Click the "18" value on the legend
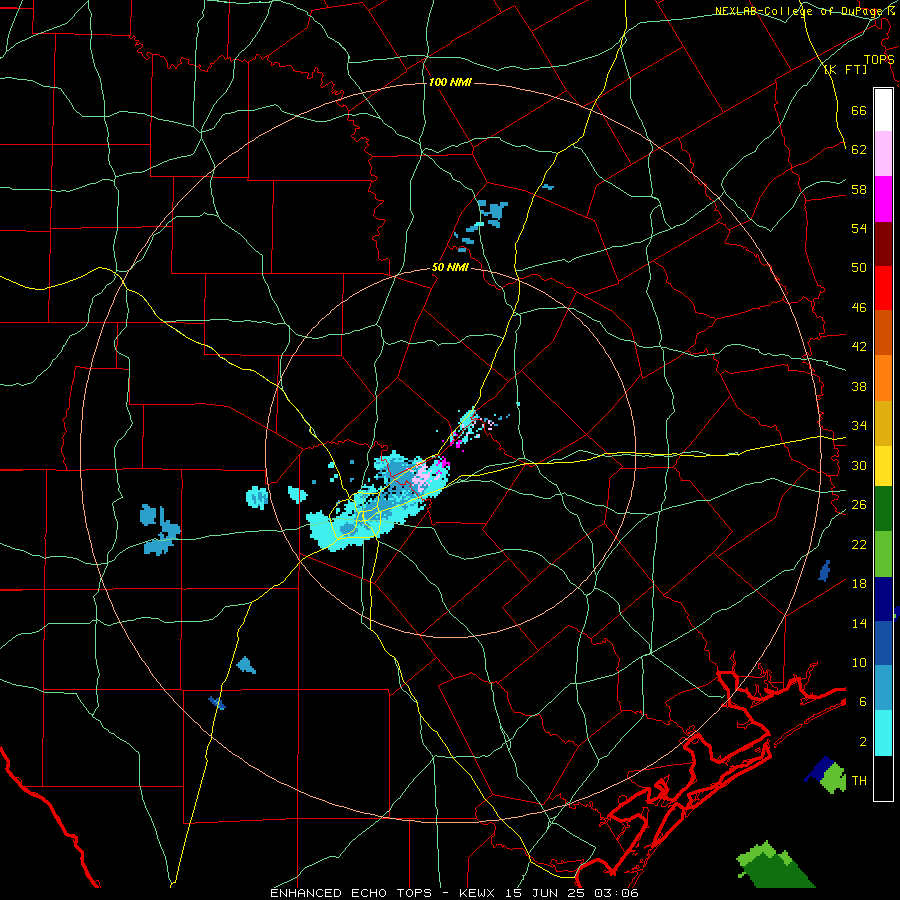 pyautogui.click(x=859, y=584)
